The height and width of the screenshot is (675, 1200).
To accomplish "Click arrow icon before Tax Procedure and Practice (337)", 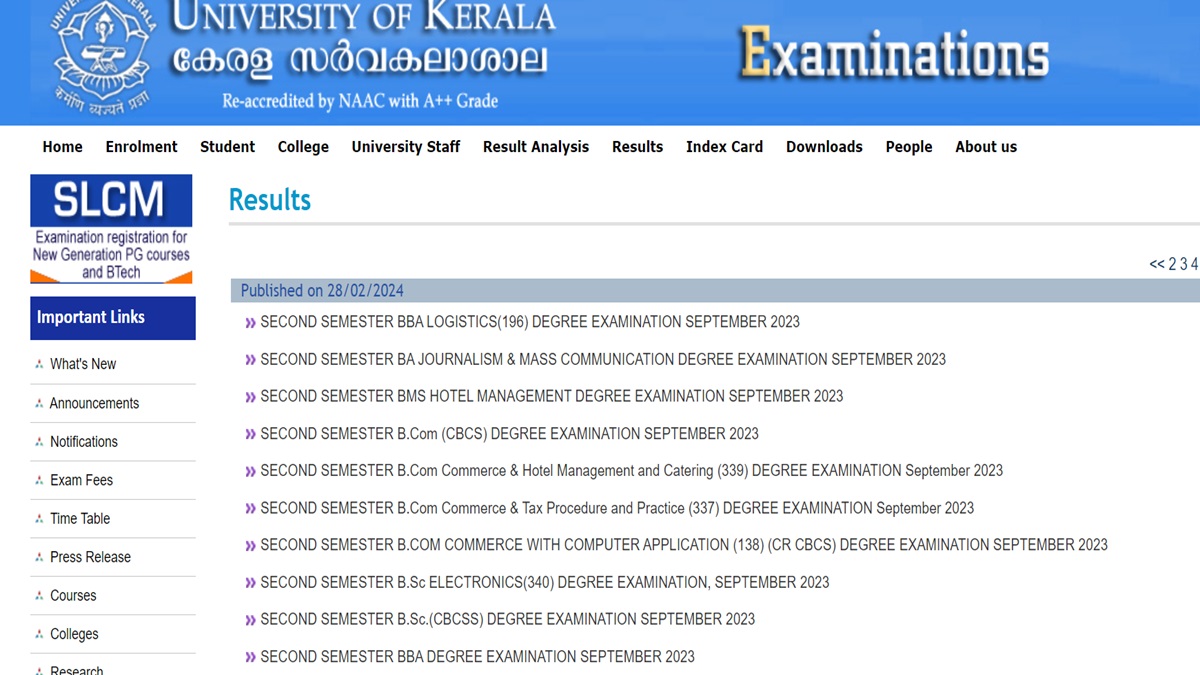I will (251, 508).
